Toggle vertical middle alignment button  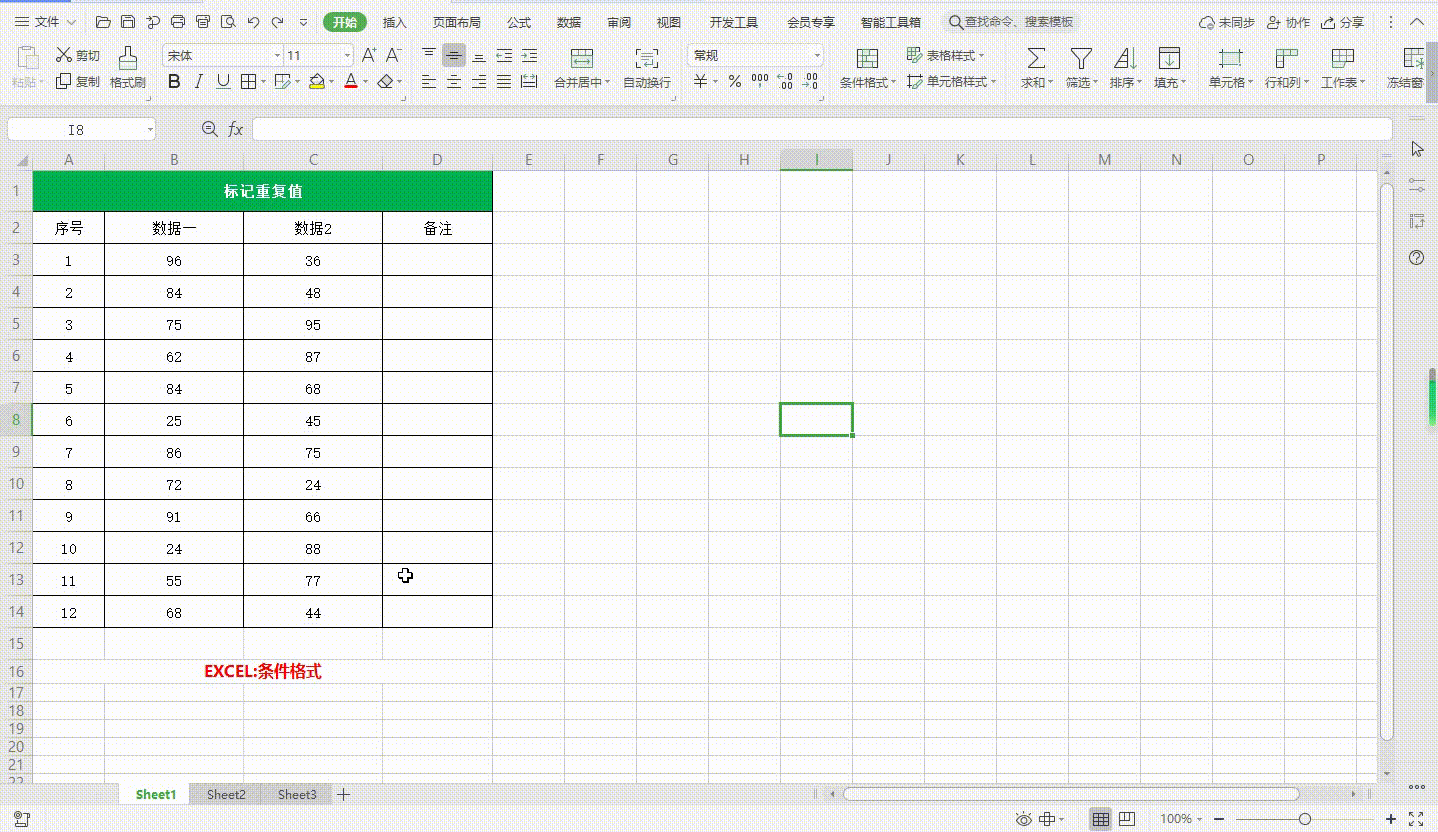pos(454,56)
